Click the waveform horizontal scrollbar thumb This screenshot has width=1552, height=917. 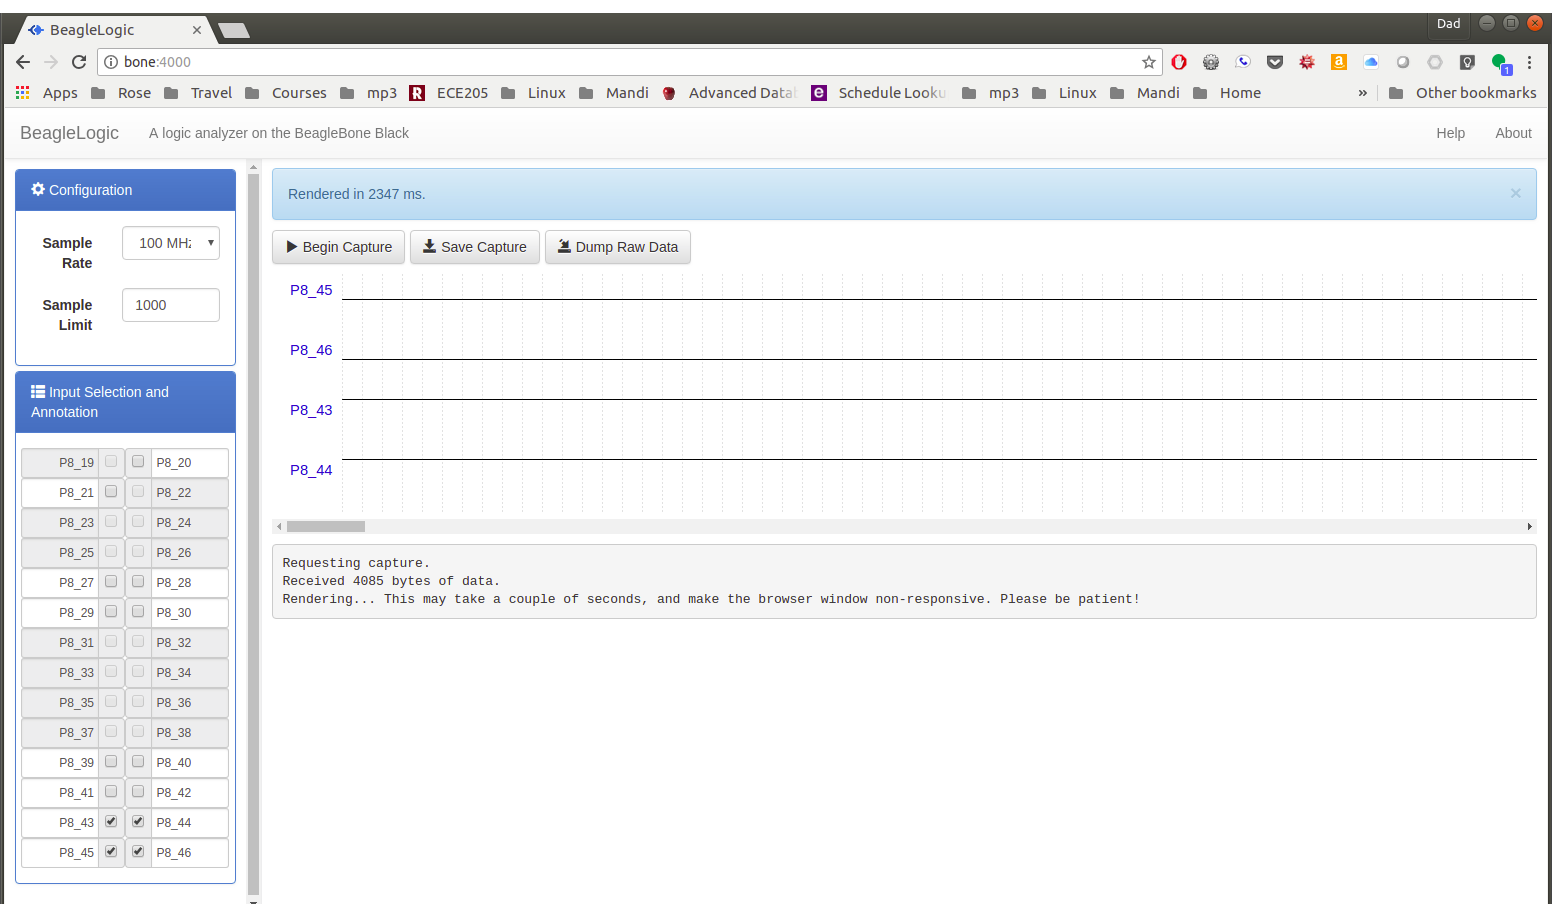325,526
